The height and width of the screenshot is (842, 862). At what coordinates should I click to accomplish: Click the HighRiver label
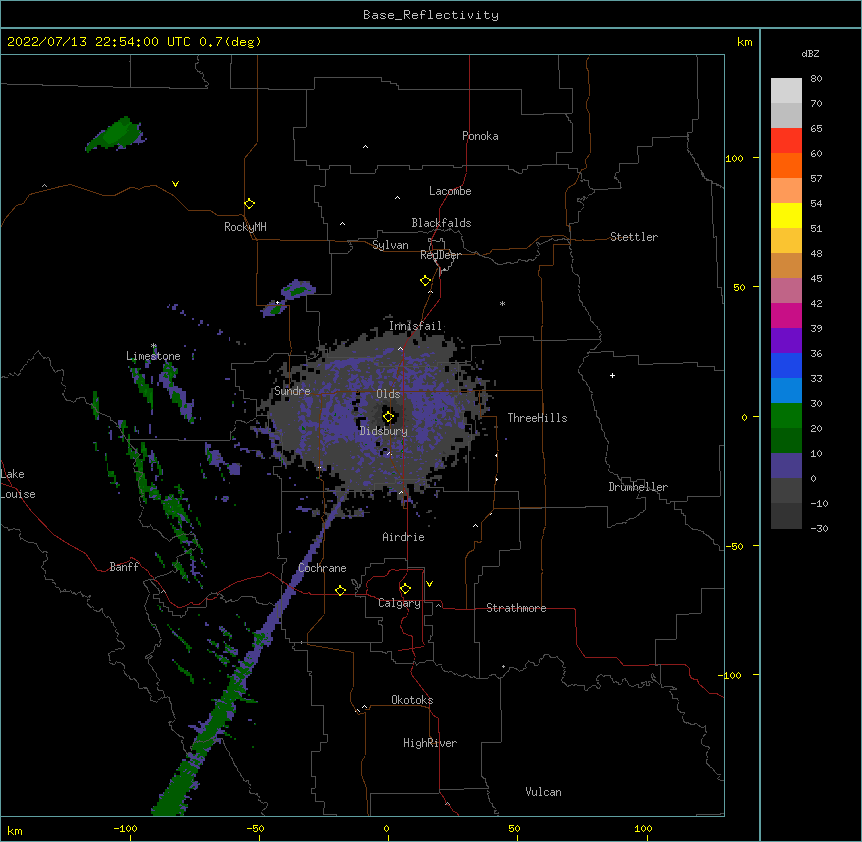coord(430,743)
